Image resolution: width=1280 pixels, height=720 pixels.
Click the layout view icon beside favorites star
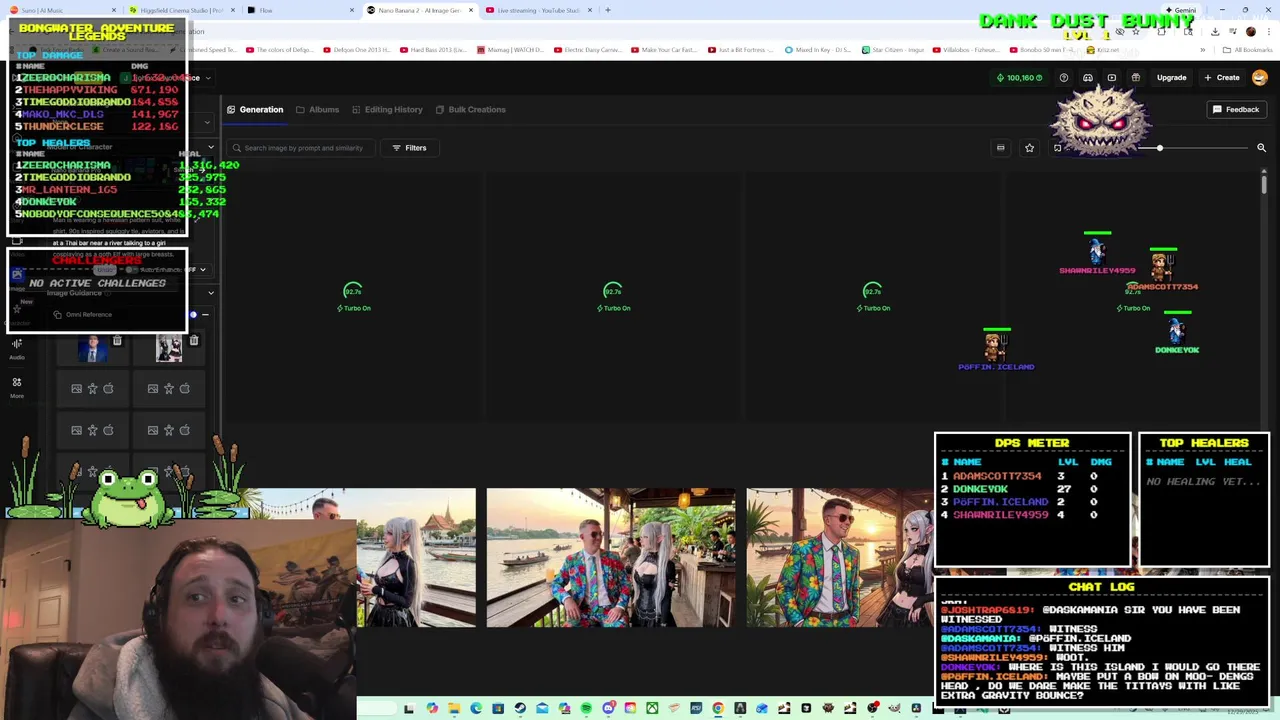(1000, 148)
